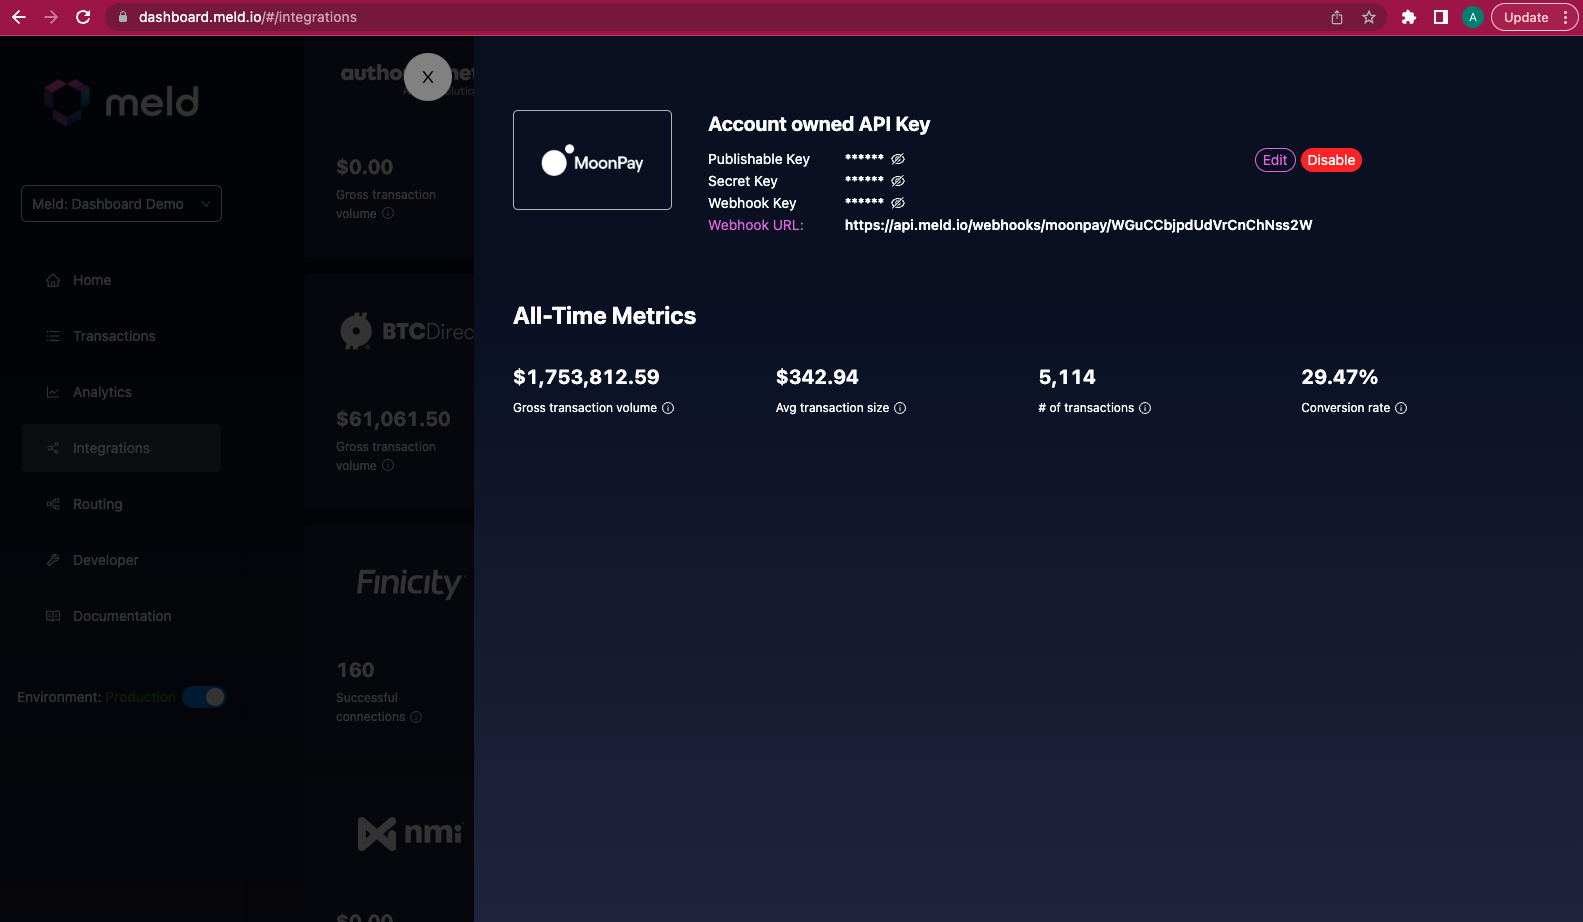Viewport: 1583px width, 922px height.
Task: Reveal the Webhook Key value
Action: tap(898, 203)
